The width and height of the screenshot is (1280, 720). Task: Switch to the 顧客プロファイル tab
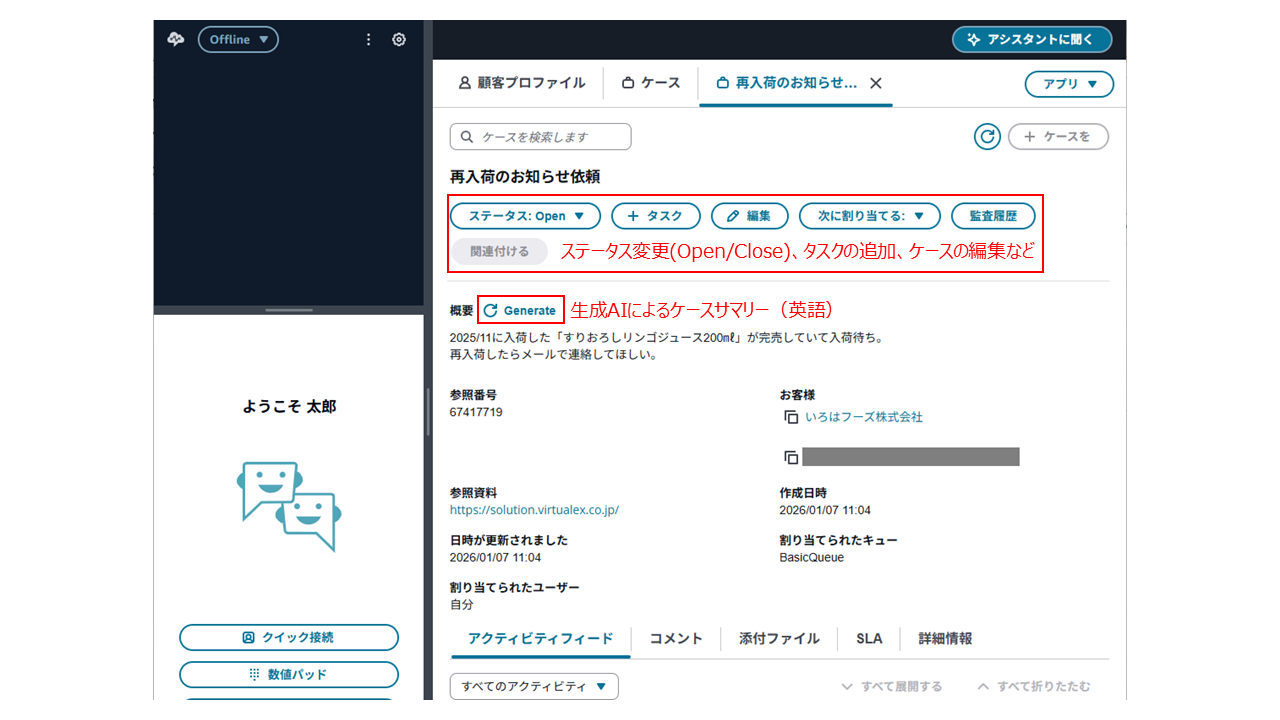click(521, 84)
